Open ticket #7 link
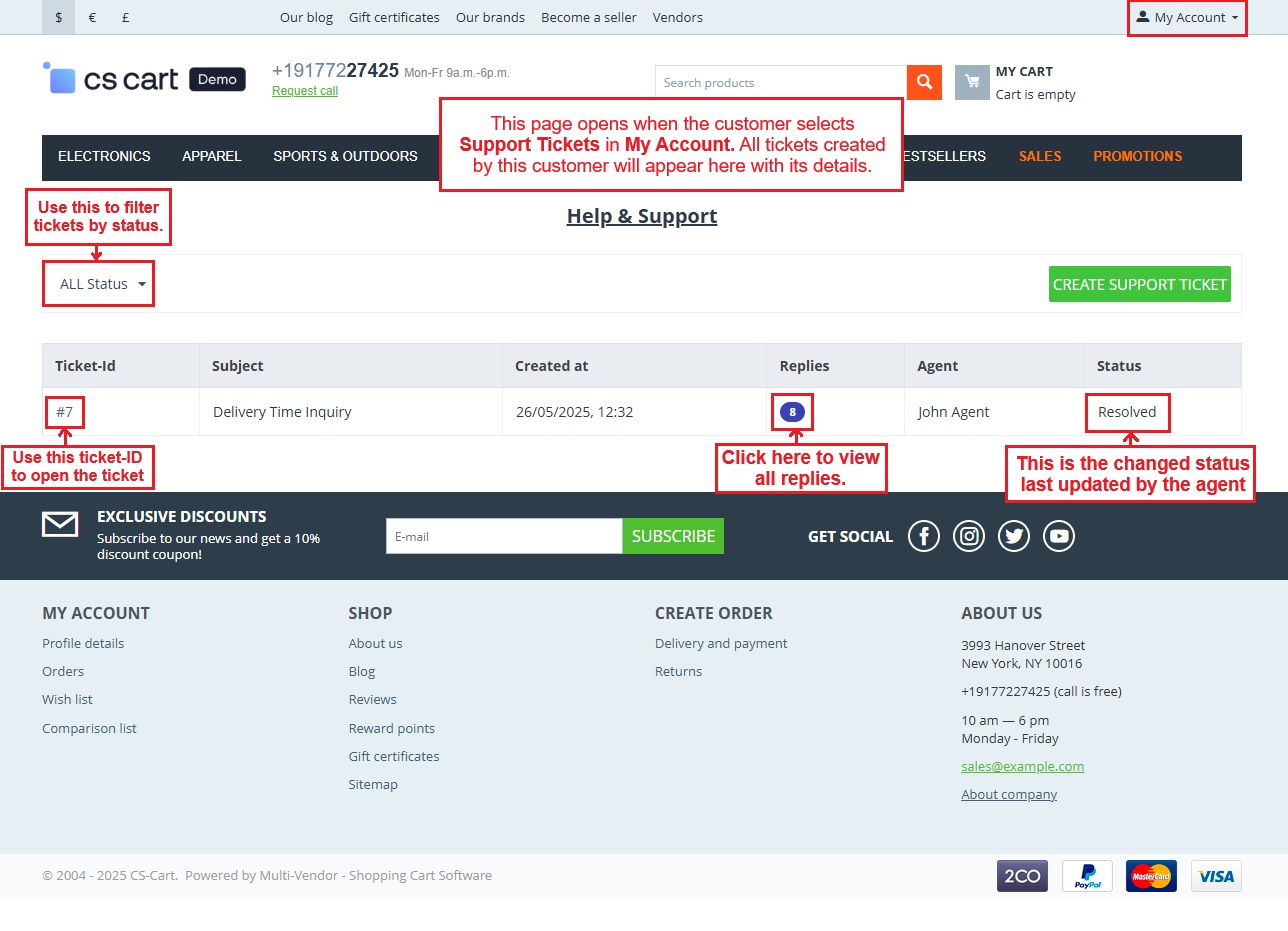The image size is (1288, 931). pos(65,412)
